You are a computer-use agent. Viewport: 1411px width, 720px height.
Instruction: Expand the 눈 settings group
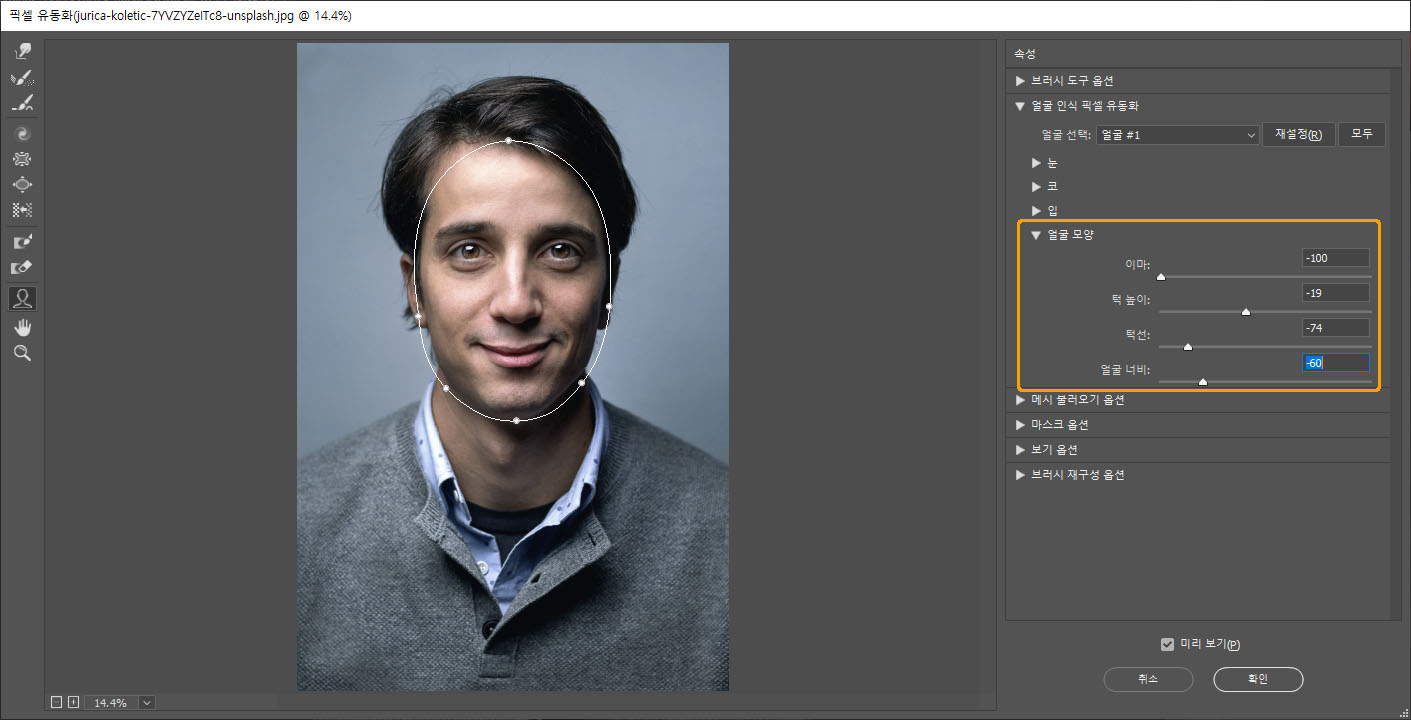1036,163
